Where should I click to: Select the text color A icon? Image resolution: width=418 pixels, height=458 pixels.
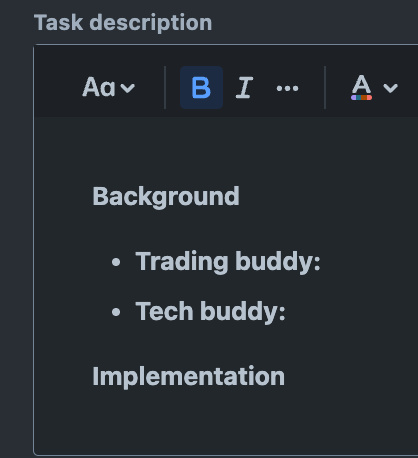point(361,87)
